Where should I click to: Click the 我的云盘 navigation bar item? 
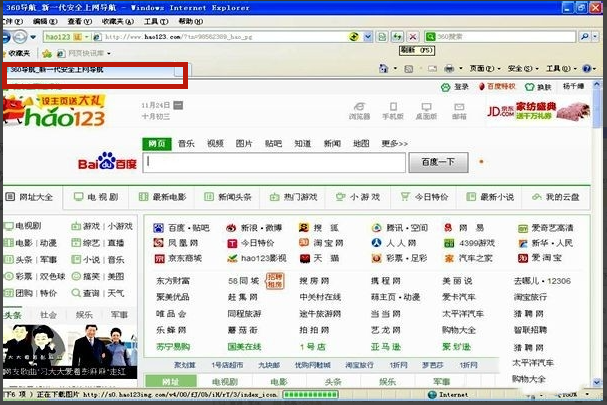(x=556, y=197)
